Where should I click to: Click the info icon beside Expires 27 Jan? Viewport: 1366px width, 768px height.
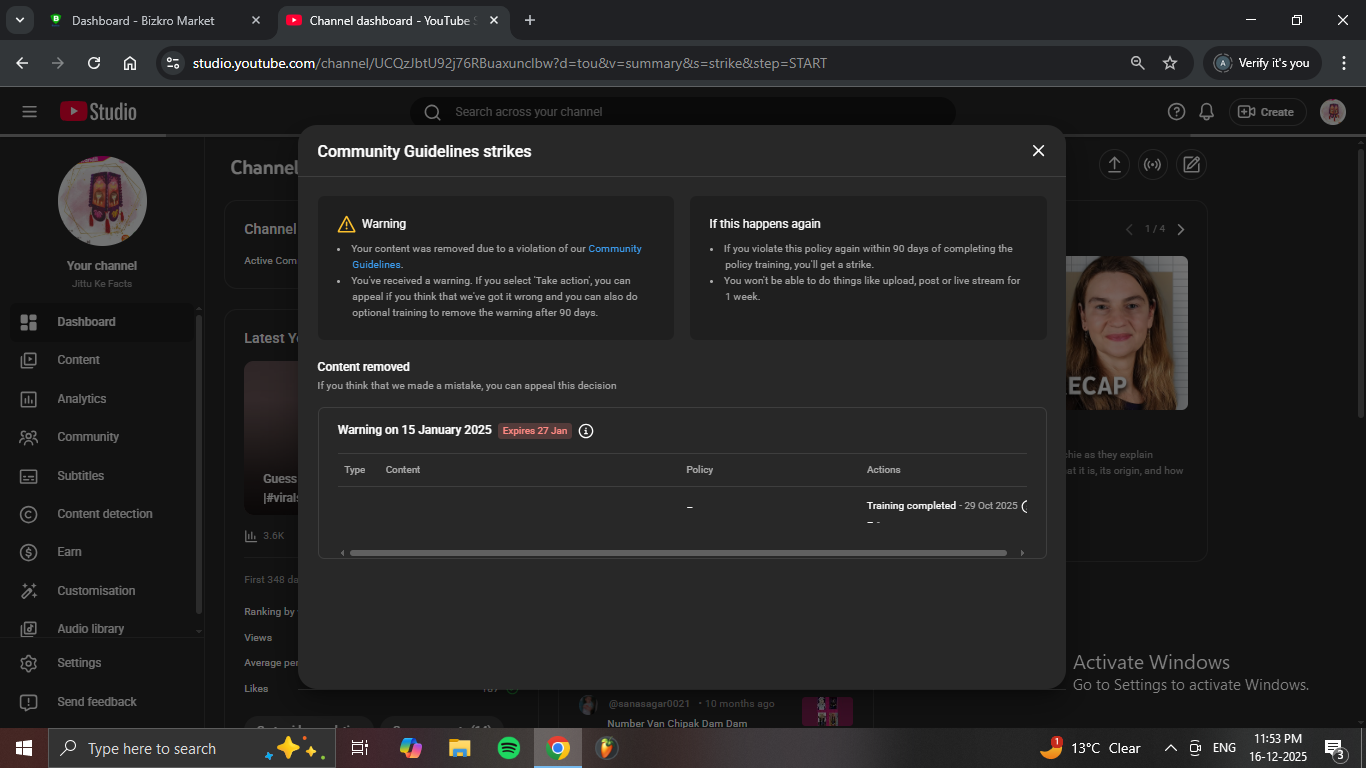click(x=586, y=431)
